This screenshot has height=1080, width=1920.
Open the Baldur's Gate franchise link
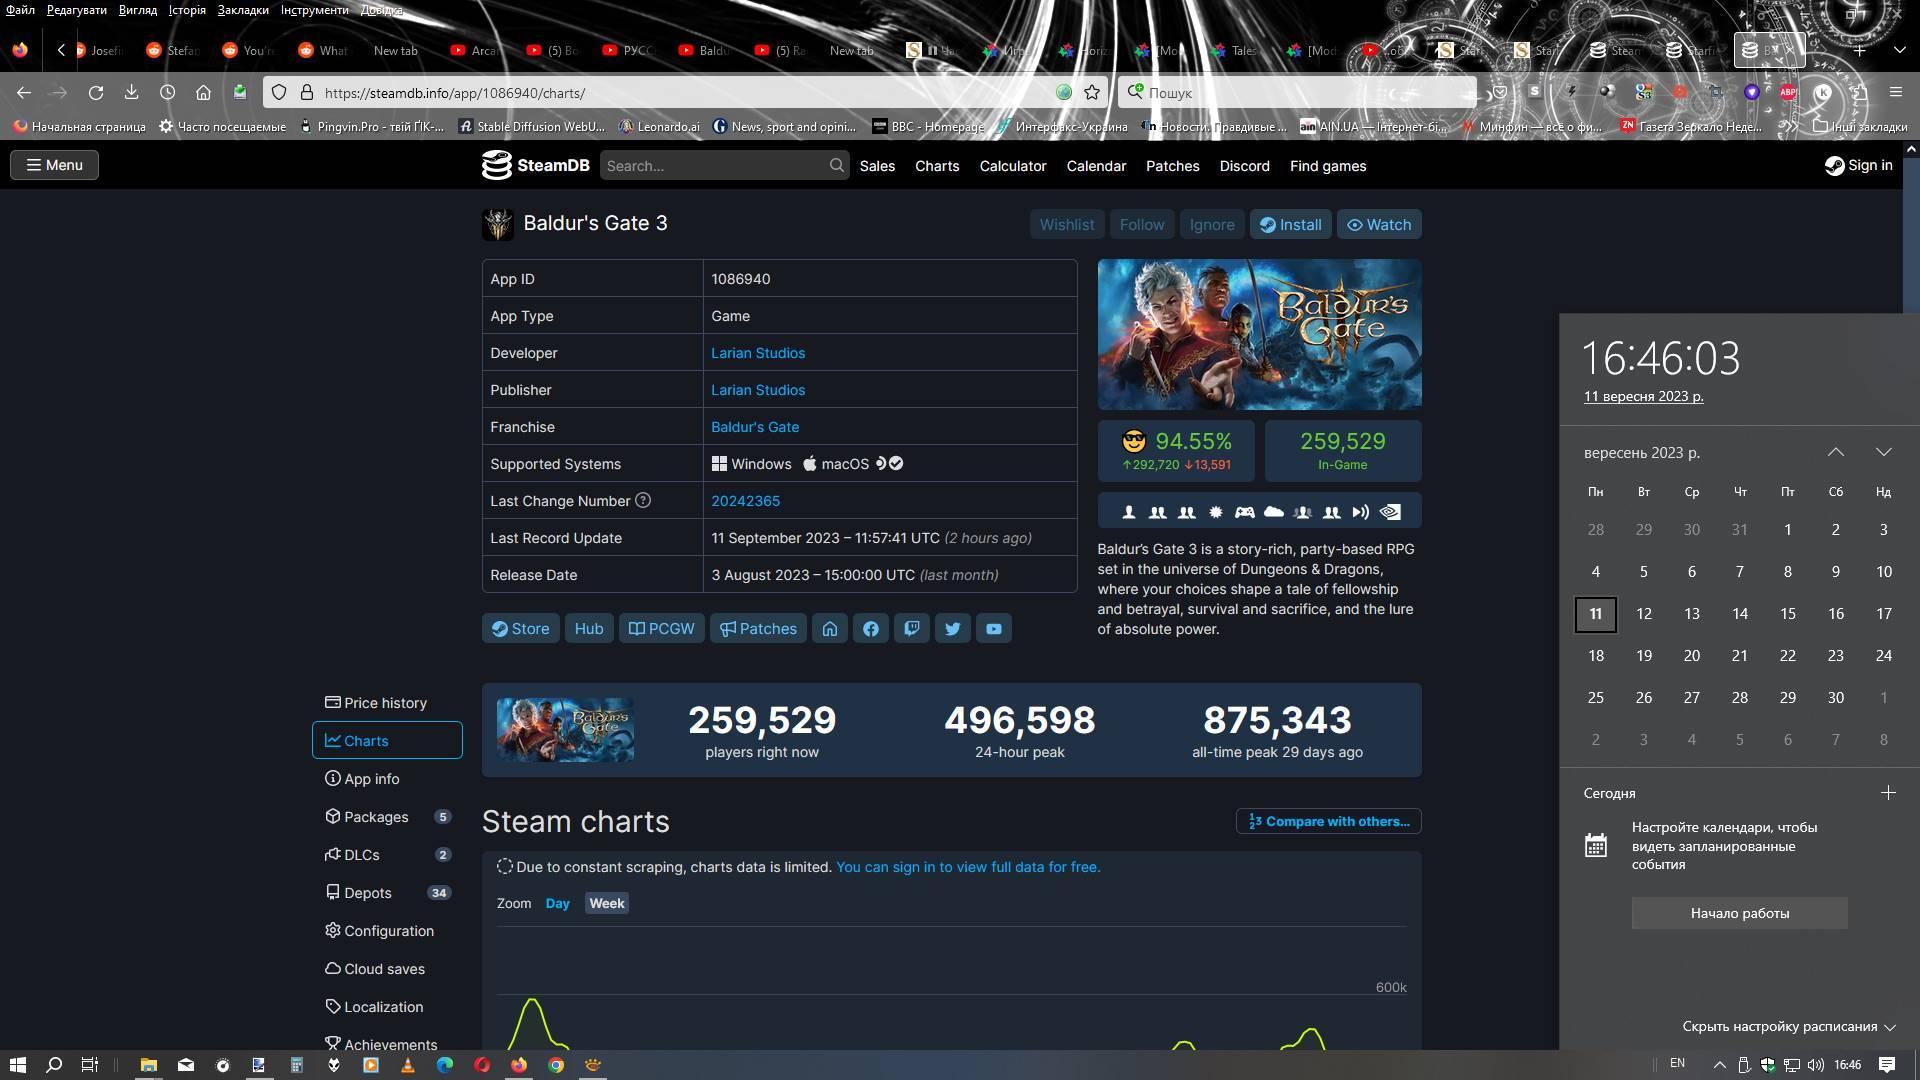pyautogui.click(x=755, y=427)
